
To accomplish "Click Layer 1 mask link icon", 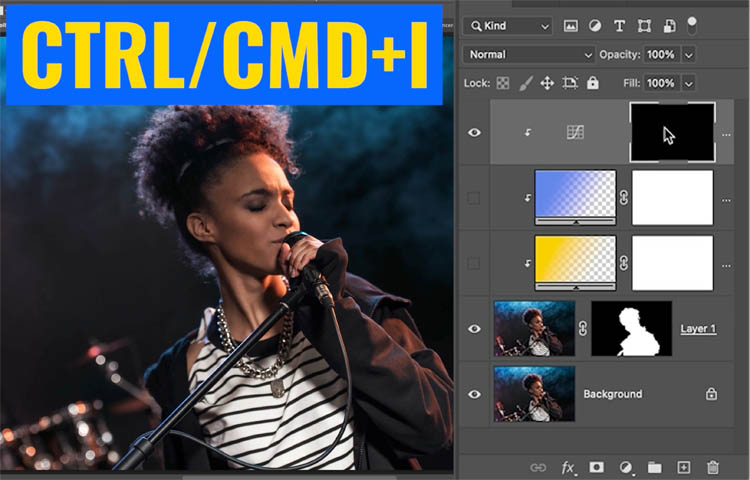I will [x=583, y=329].
